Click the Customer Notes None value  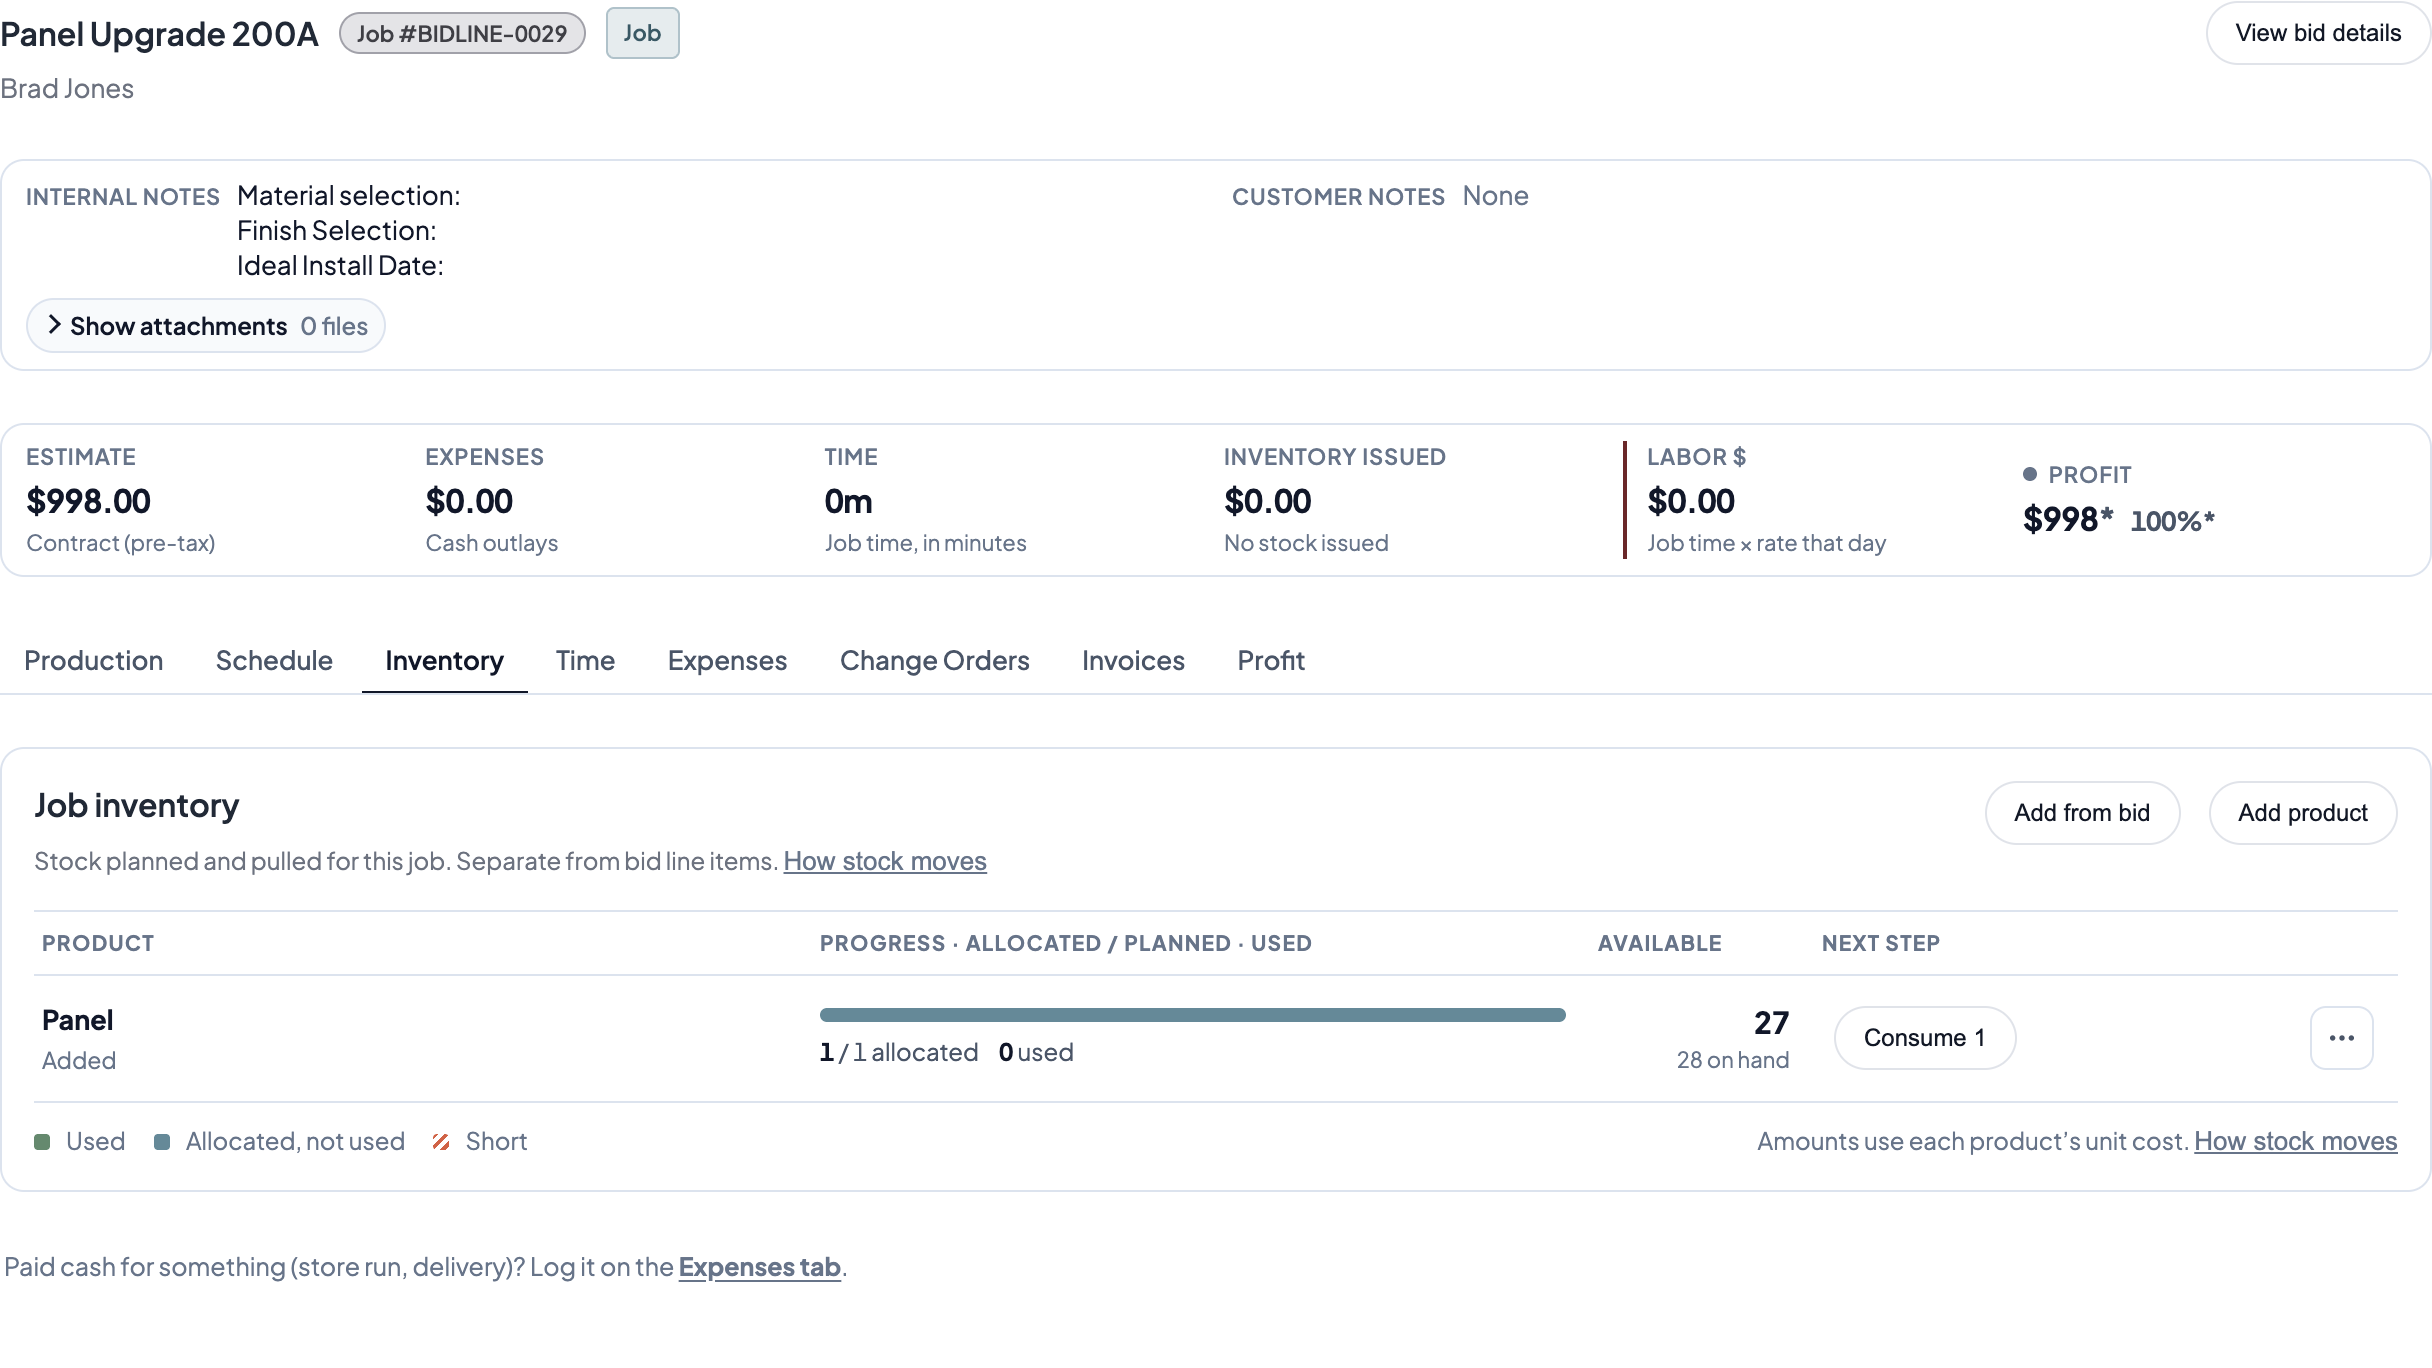coord(1495,195)
